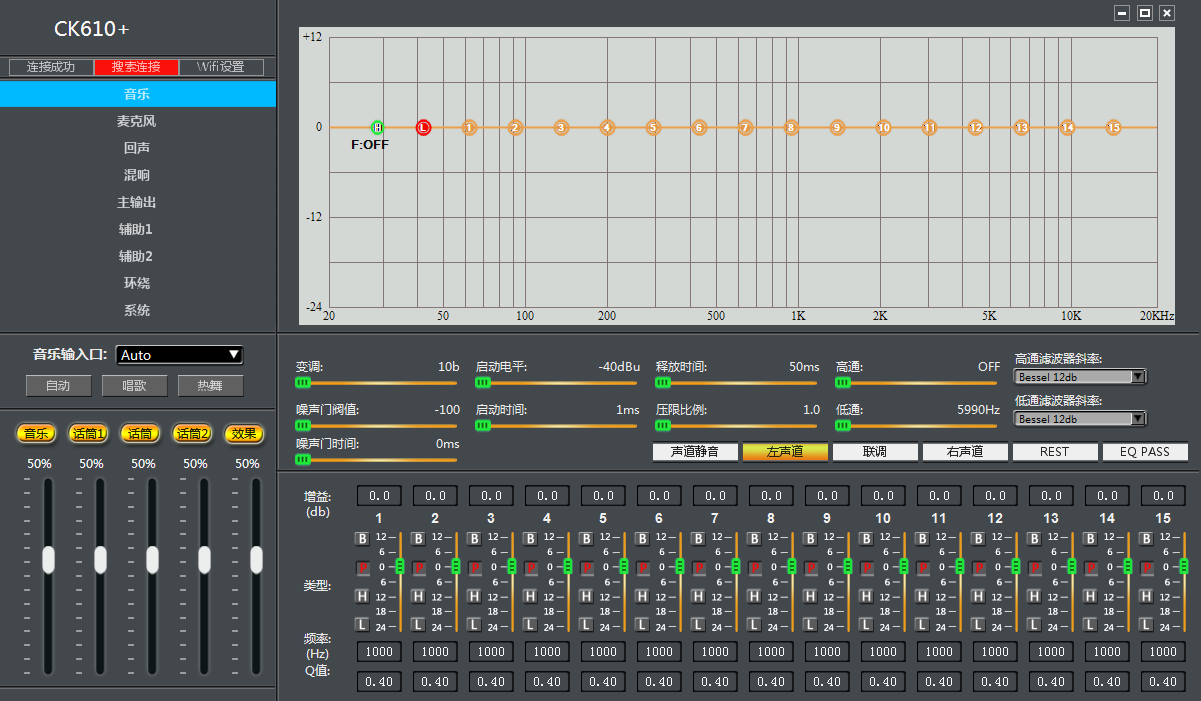
Task: Select the 左声道 left channel
Action: (785, 452)
